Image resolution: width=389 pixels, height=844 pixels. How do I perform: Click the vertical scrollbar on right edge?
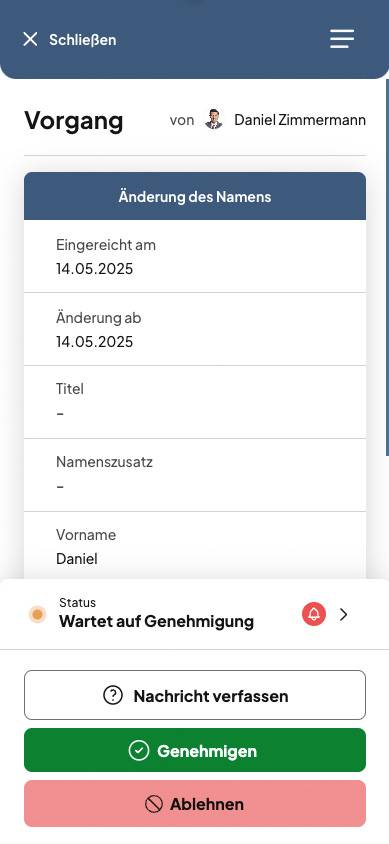pos(387,268)
